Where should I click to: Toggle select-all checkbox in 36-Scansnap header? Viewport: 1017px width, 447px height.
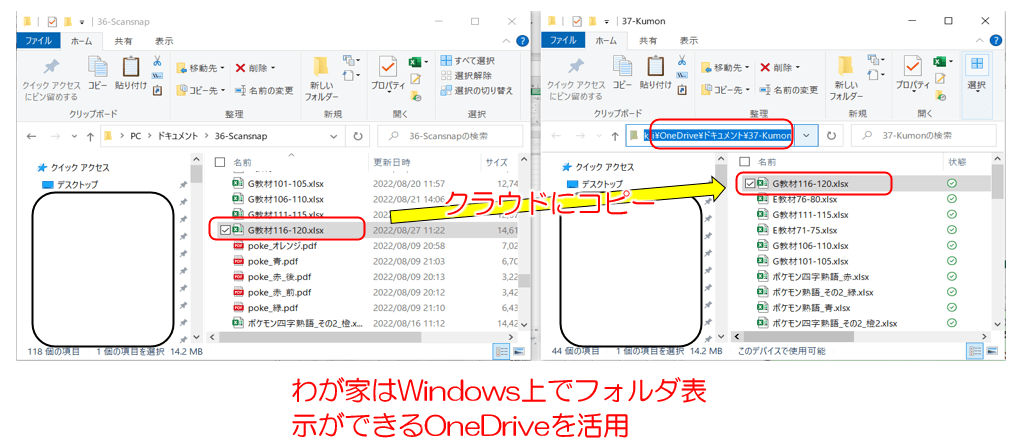pyautogui.click(x=220, y=162)
